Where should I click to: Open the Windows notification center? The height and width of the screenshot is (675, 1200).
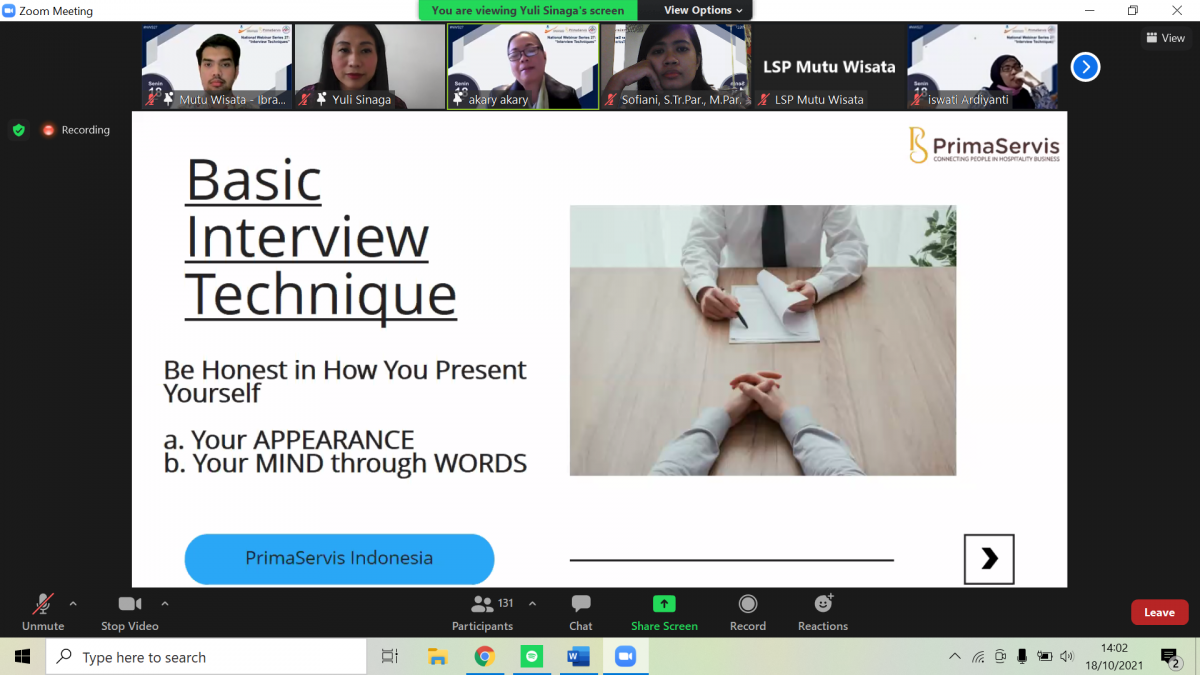(1170, 657)
